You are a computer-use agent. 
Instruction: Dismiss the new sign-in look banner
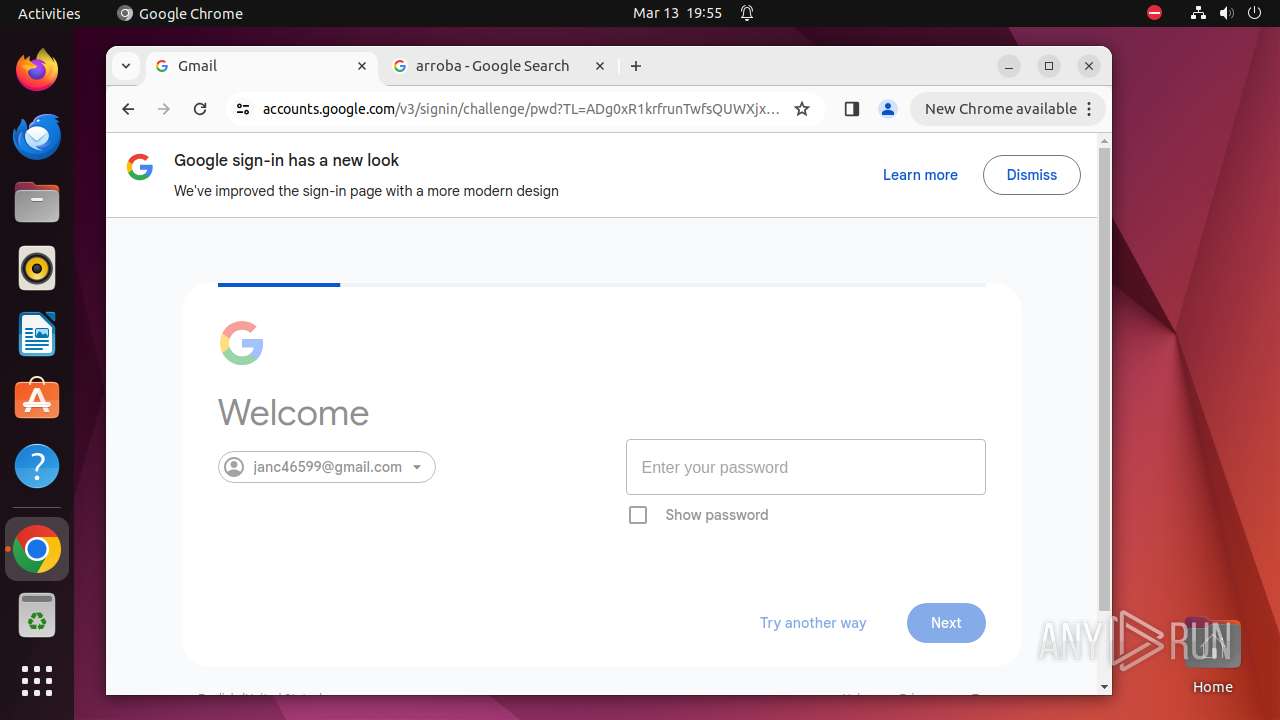pos(1031,175)
